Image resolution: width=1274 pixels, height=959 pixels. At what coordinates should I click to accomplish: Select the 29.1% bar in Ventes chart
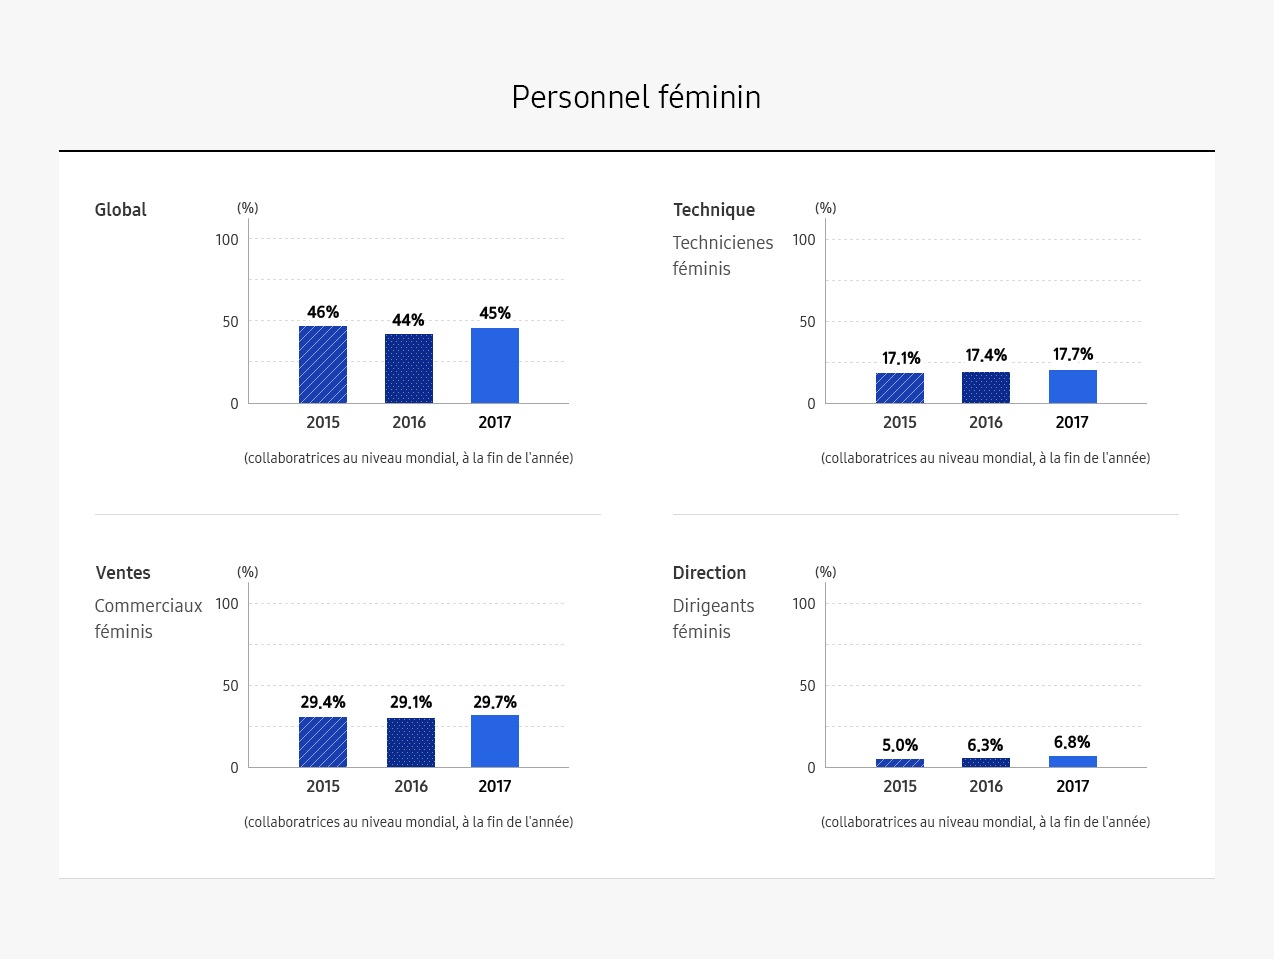click(411, 743)
